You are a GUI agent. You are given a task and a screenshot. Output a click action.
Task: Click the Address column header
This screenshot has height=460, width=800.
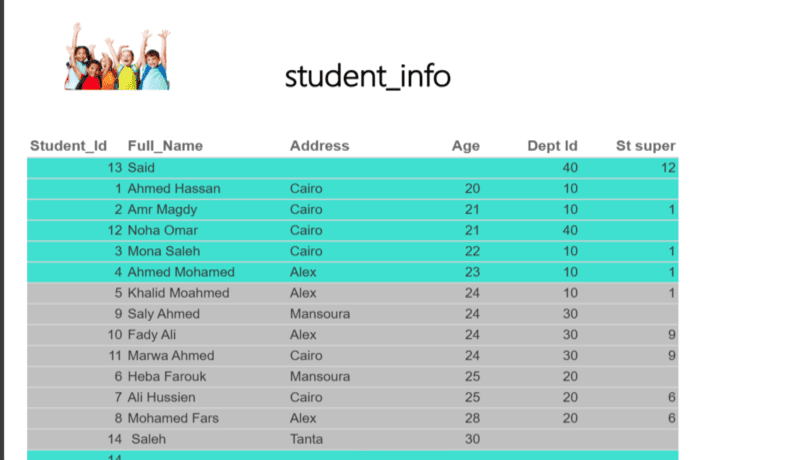click(x=319, y=146)
